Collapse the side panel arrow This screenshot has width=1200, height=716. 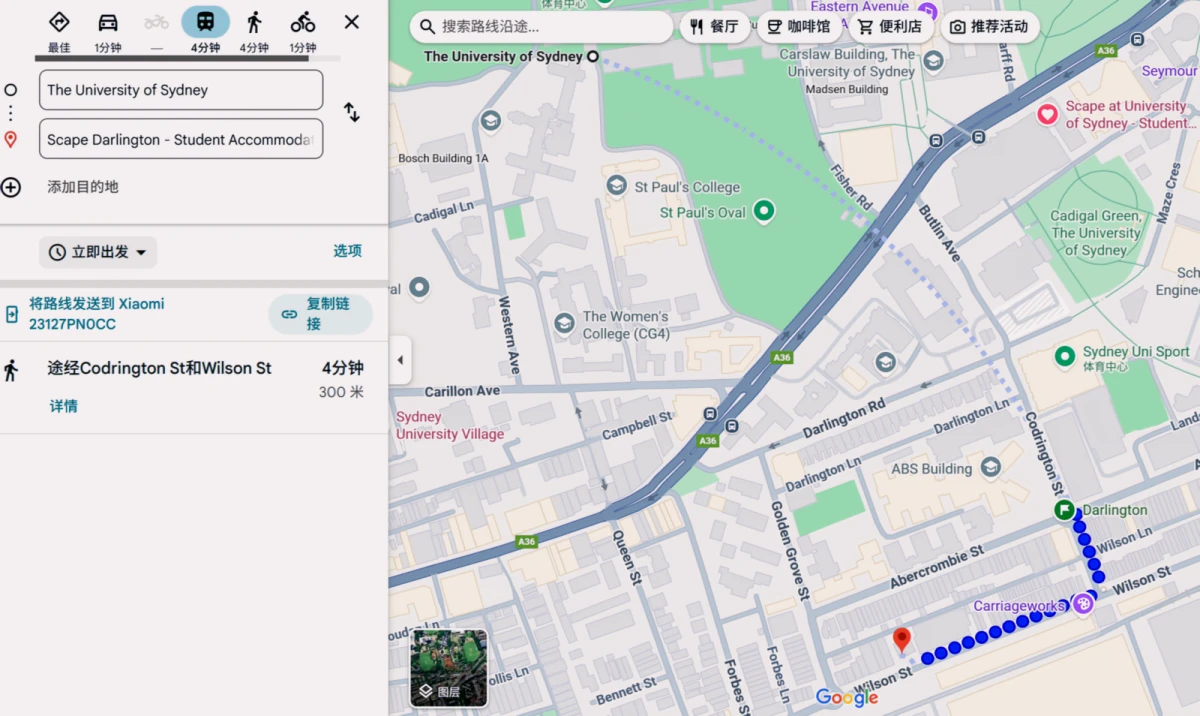(400, 360)
